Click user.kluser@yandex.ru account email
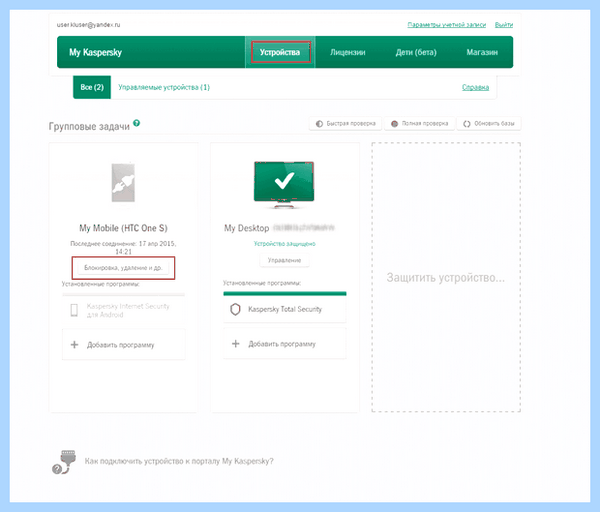The width and height of the screenshot is (600, 512). pos(88,25)
